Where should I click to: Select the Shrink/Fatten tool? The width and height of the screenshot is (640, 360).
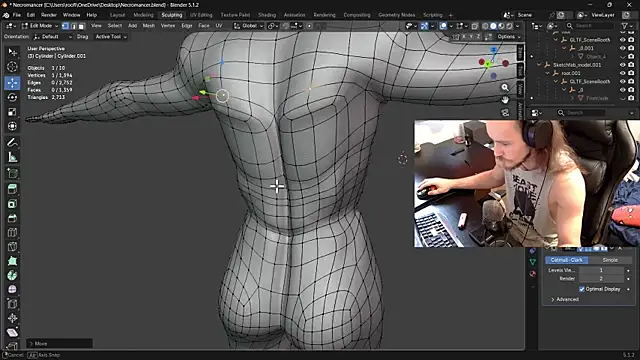click(12, 318)
